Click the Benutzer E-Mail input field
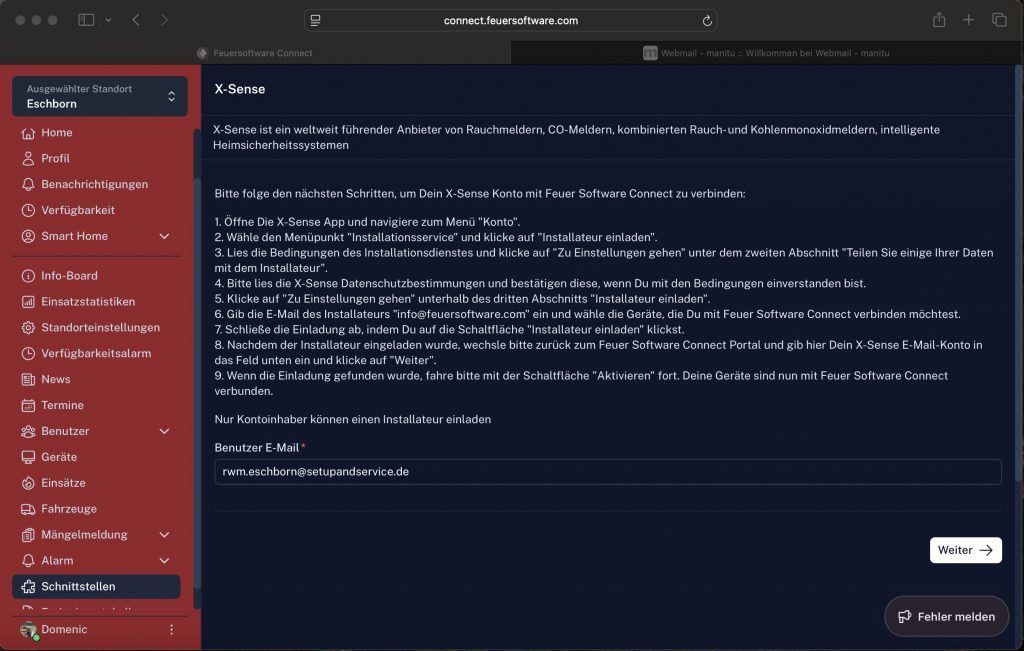Viewport: 1024px width, 651px height. [x=607, y=472]
